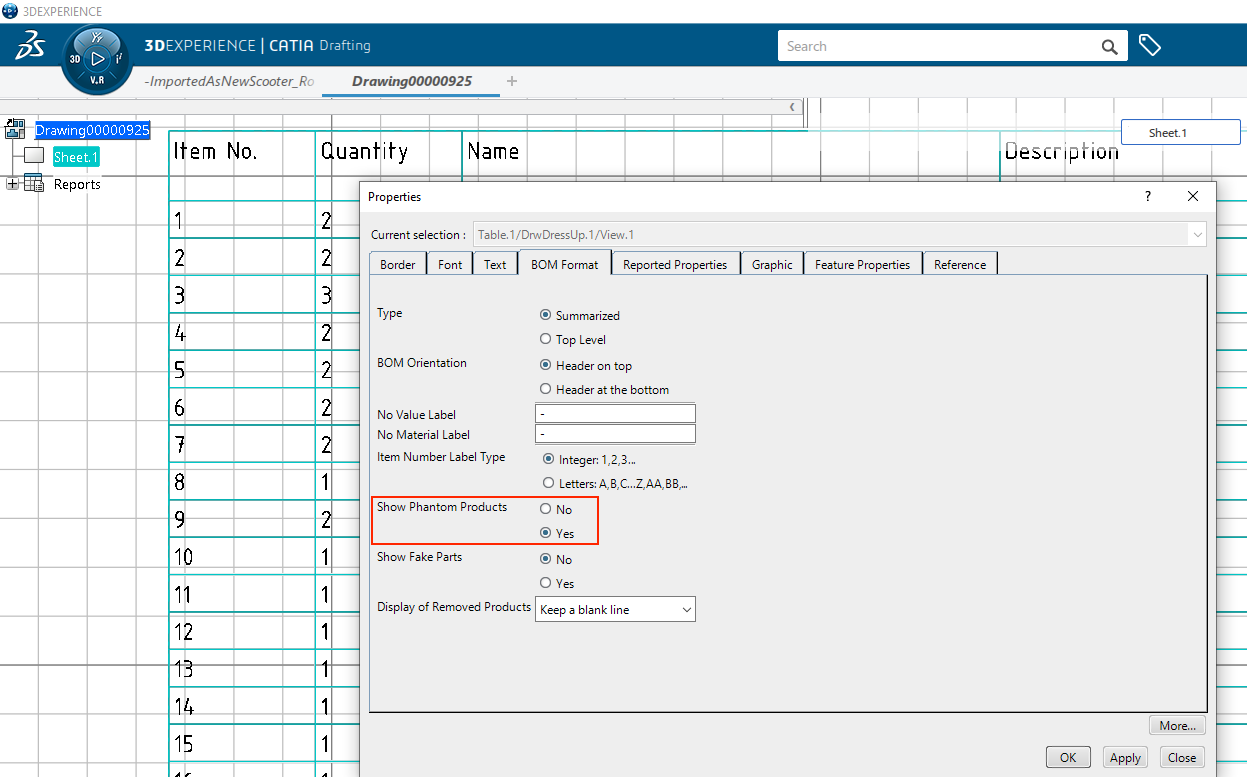Screen dimensions: 1247x777
Task: Add a new tab with plus icon
Action: click(512, 81)
